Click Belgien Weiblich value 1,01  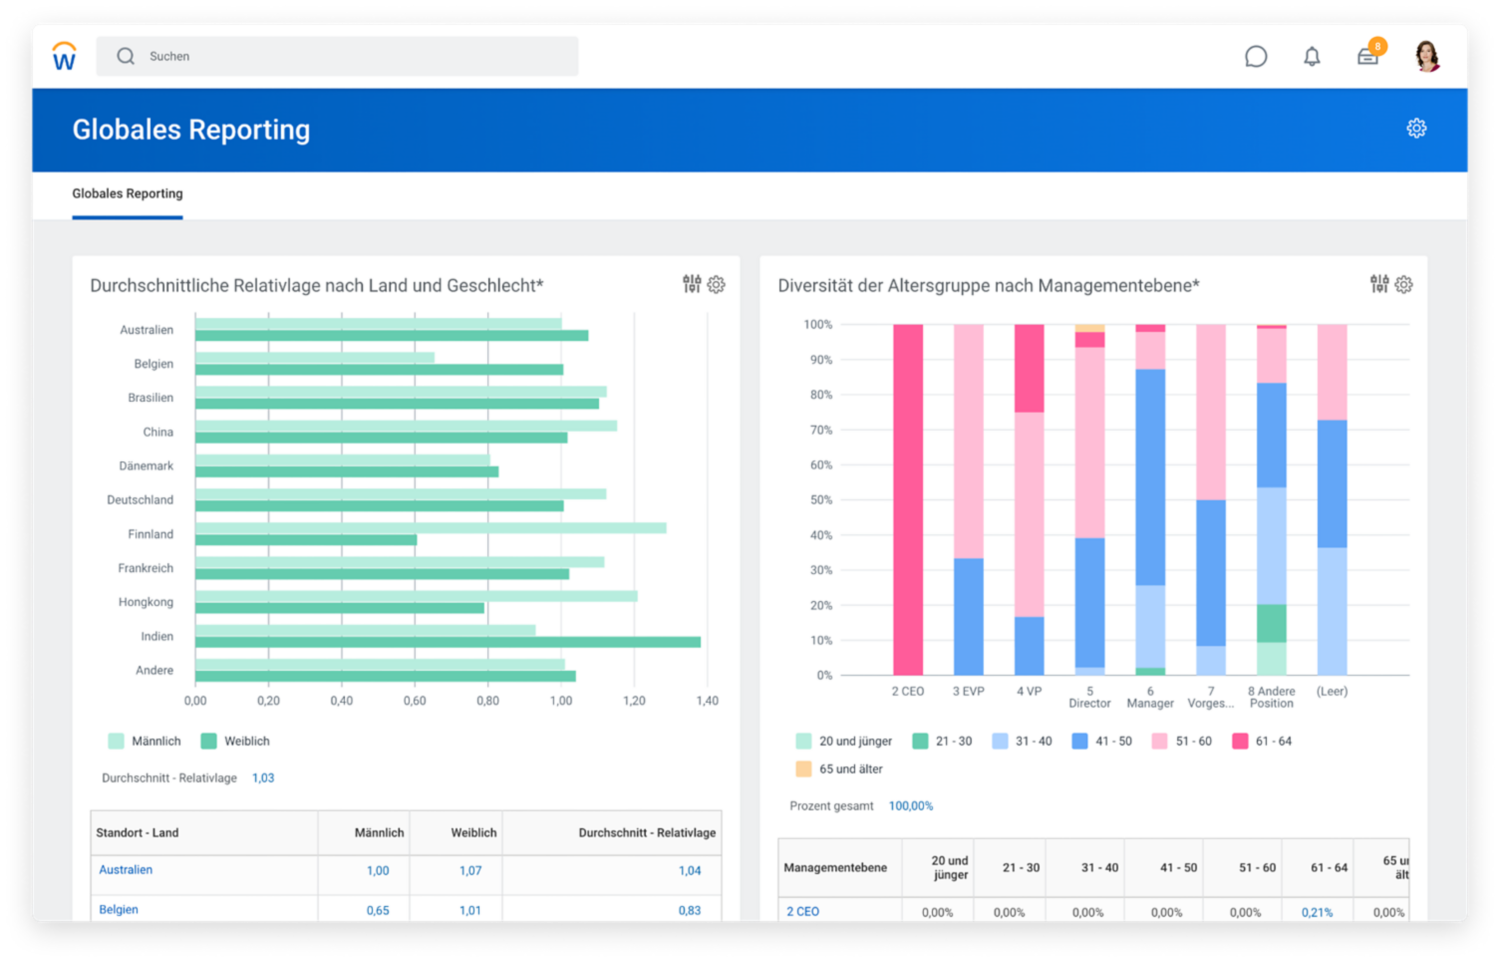pyautogui.click(x=470, y=911)
